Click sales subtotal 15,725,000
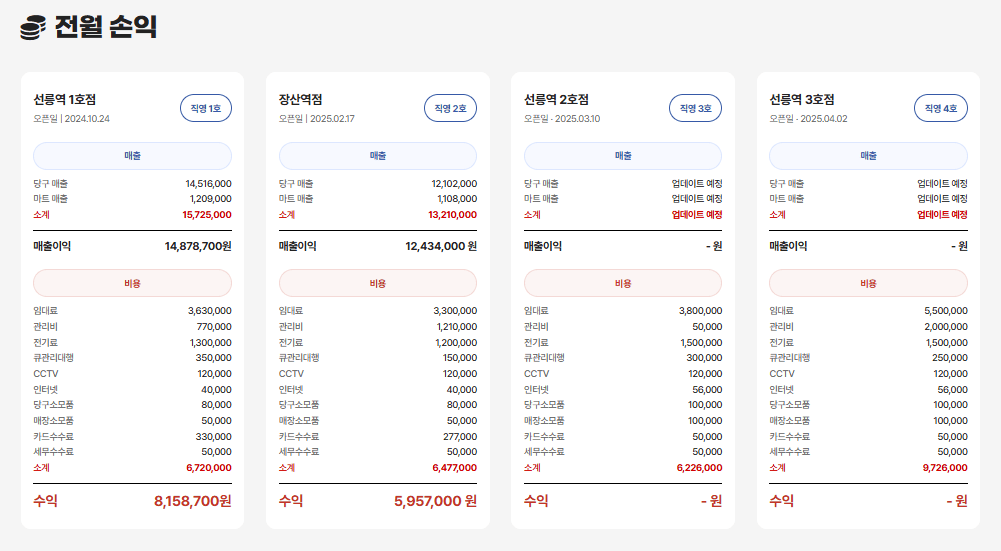This screenshot has height=551, width=1001. [207, 215]
